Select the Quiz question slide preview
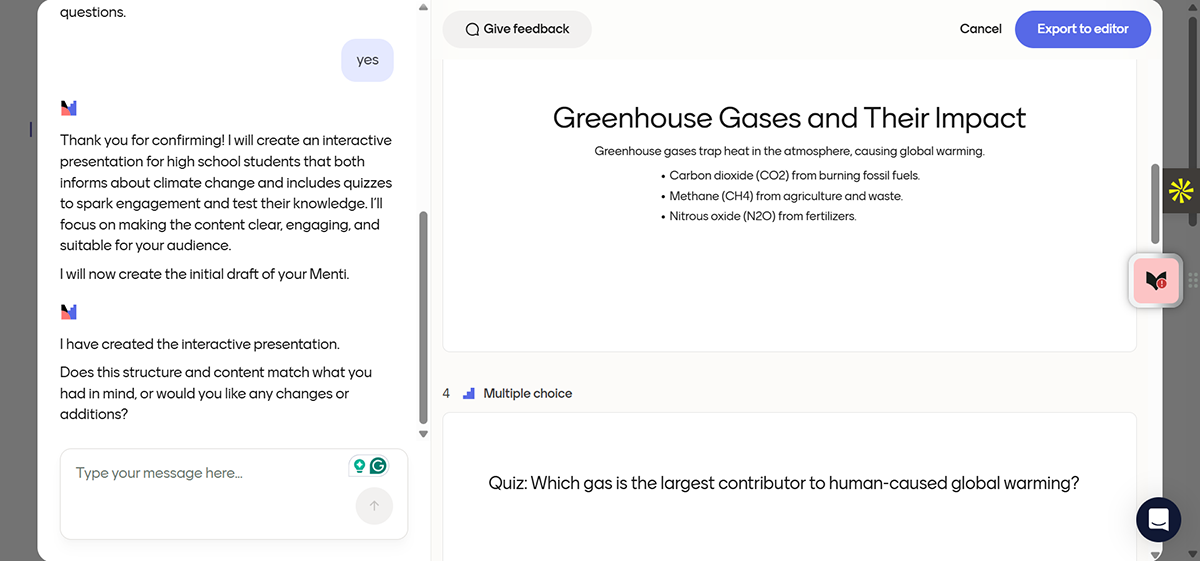Viewport: 1200px width, 561px height. 789,485
